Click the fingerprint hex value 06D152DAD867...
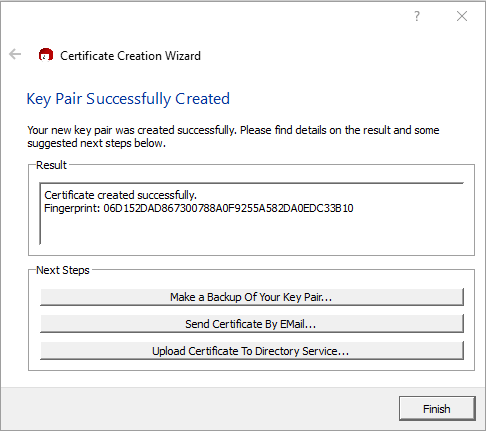 click(x=228, y=208)
